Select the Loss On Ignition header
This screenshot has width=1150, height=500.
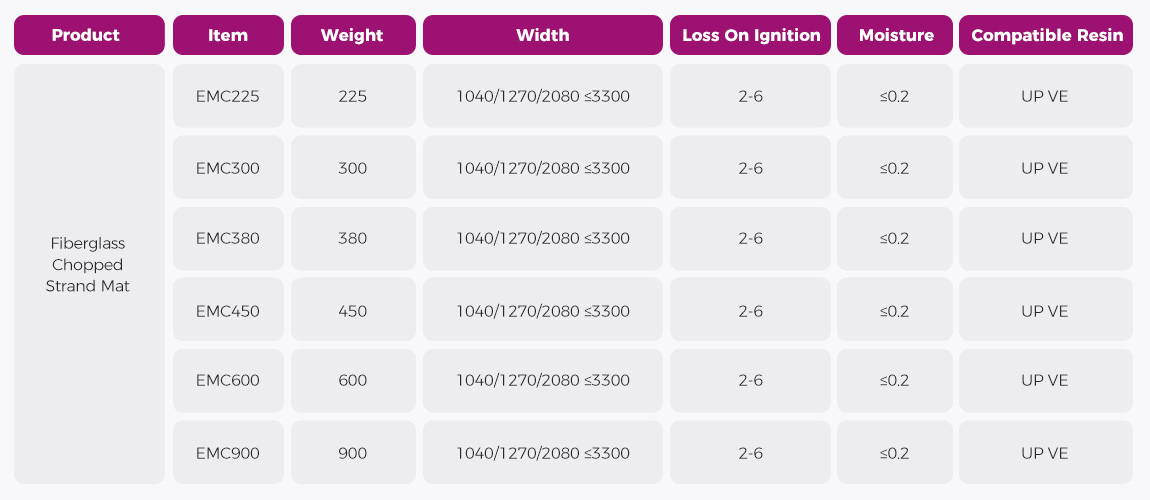[751, 35]
